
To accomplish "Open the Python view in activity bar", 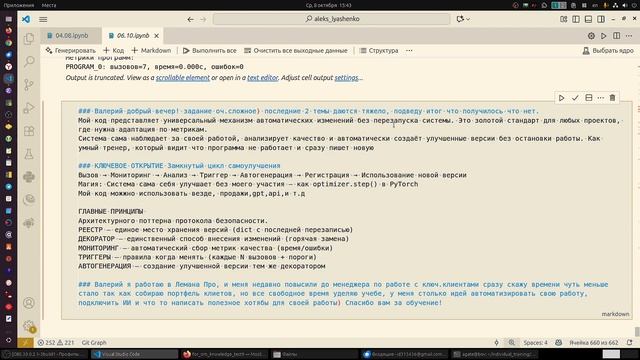I will (29, 177).
